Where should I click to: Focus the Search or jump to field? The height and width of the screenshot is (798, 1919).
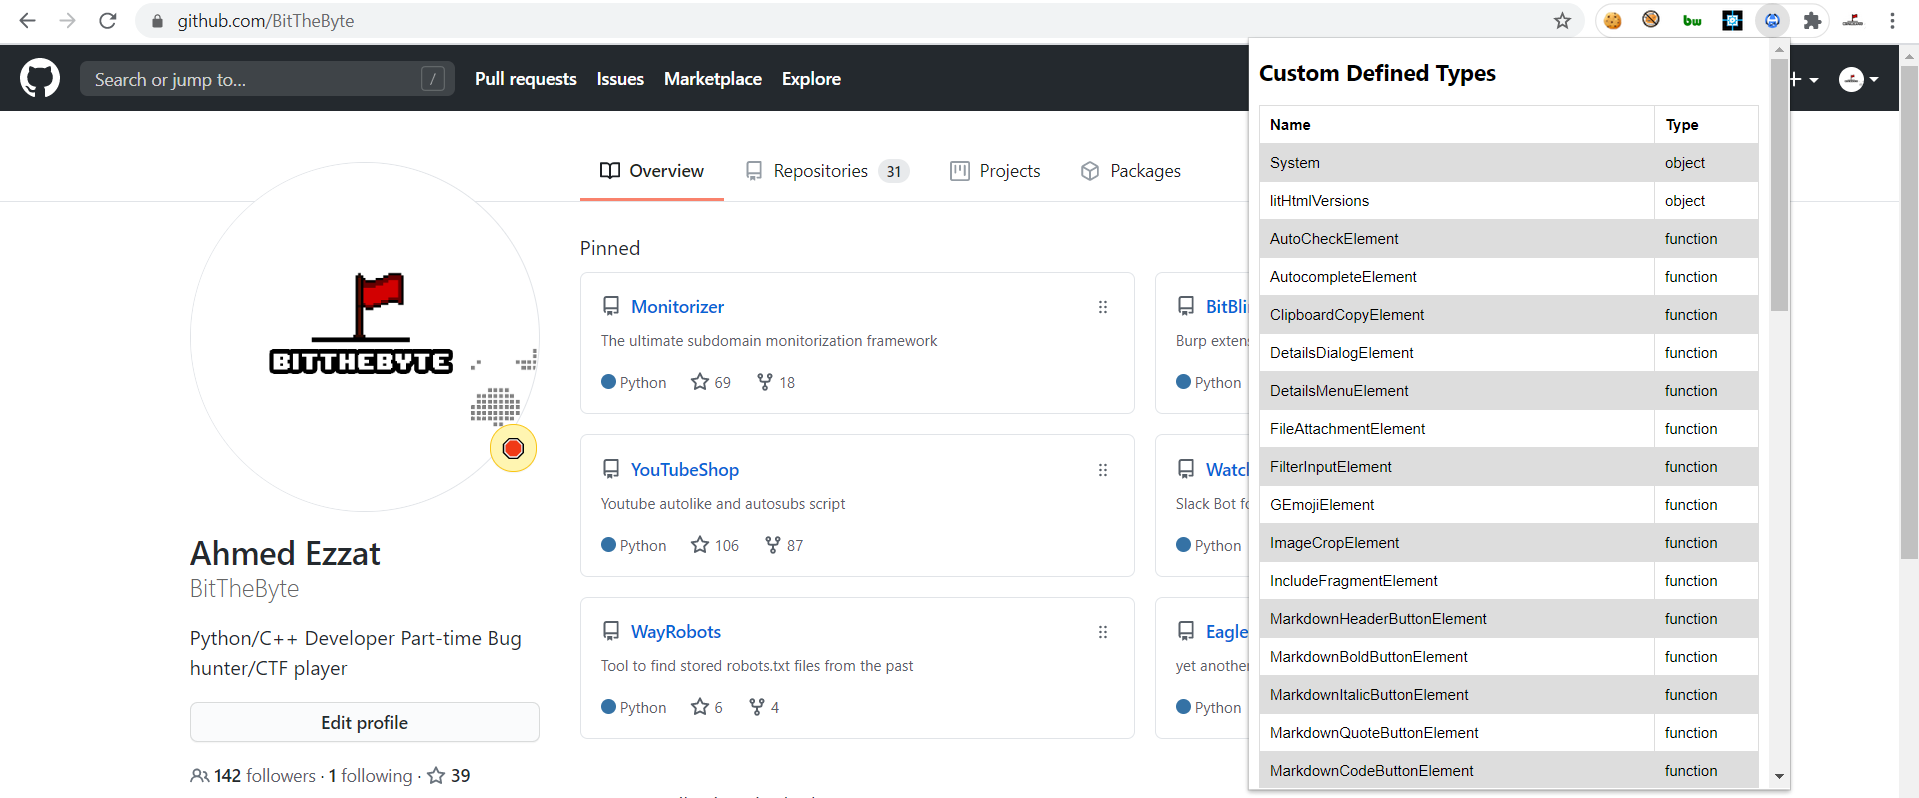pos(267,79)
